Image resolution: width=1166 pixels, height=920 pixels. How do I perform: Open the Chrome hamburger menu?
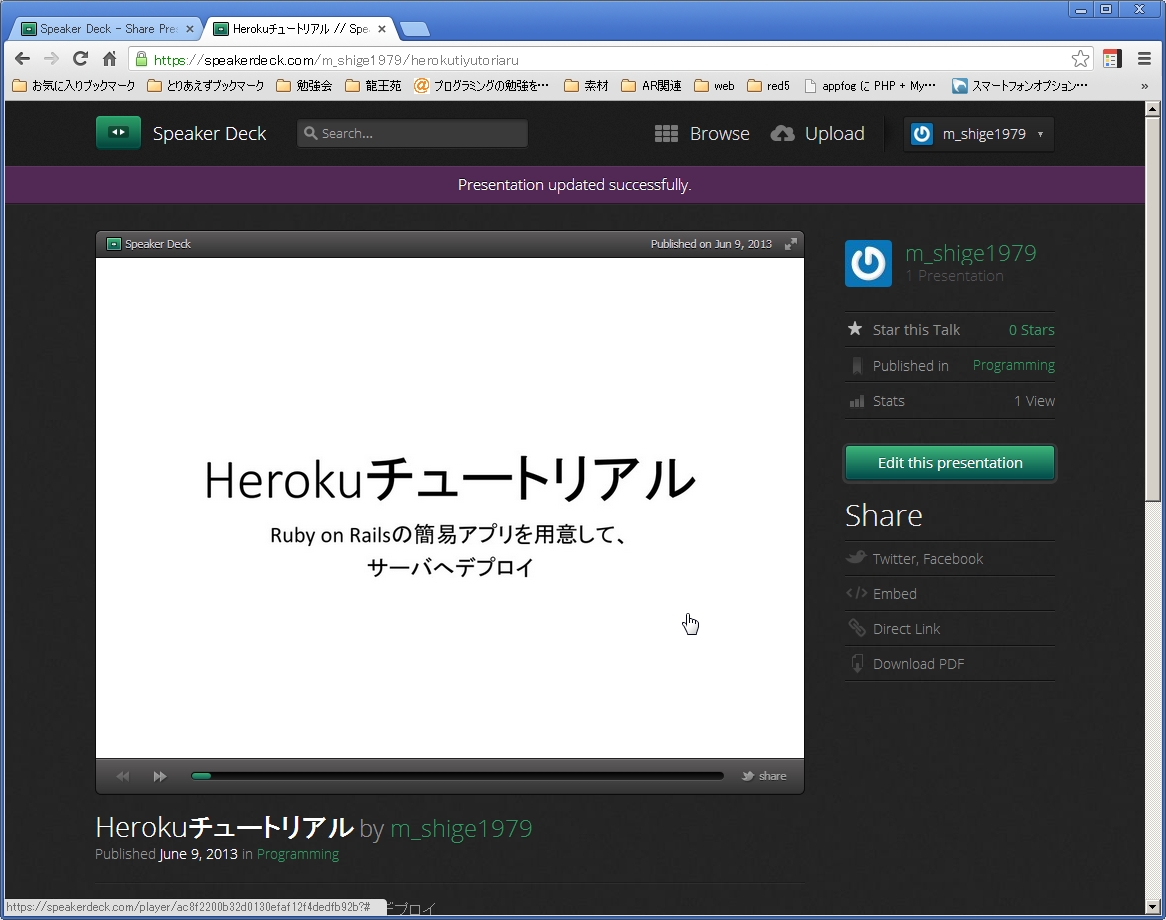click(1144, 59)
